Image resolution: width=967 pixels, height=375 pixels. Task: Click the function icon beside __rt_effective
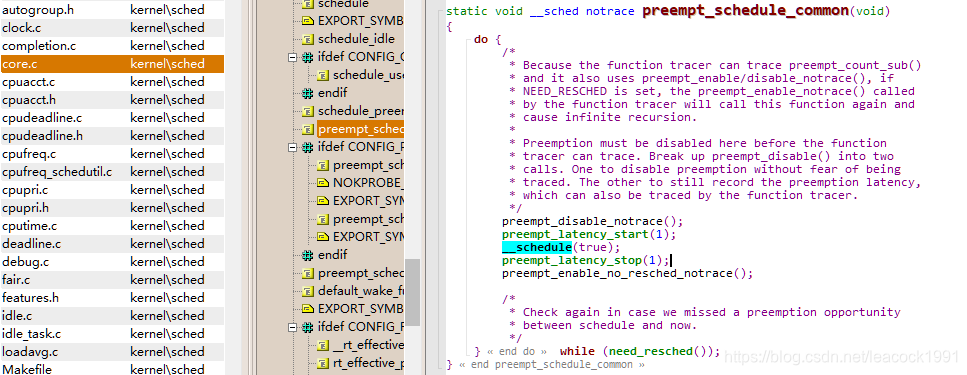click(323, 345)
